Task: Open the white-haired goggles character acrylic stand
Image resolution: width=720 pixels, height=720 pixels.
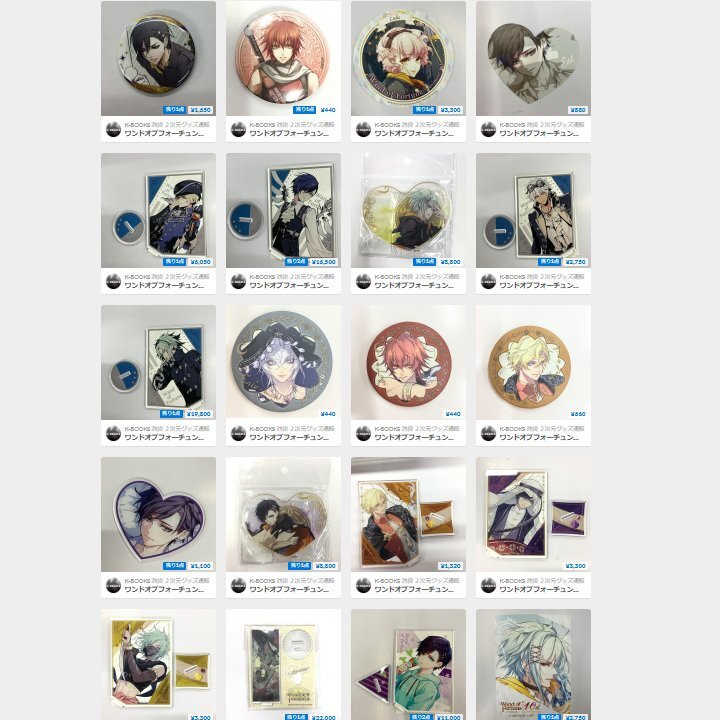Action: coord(533,210)
